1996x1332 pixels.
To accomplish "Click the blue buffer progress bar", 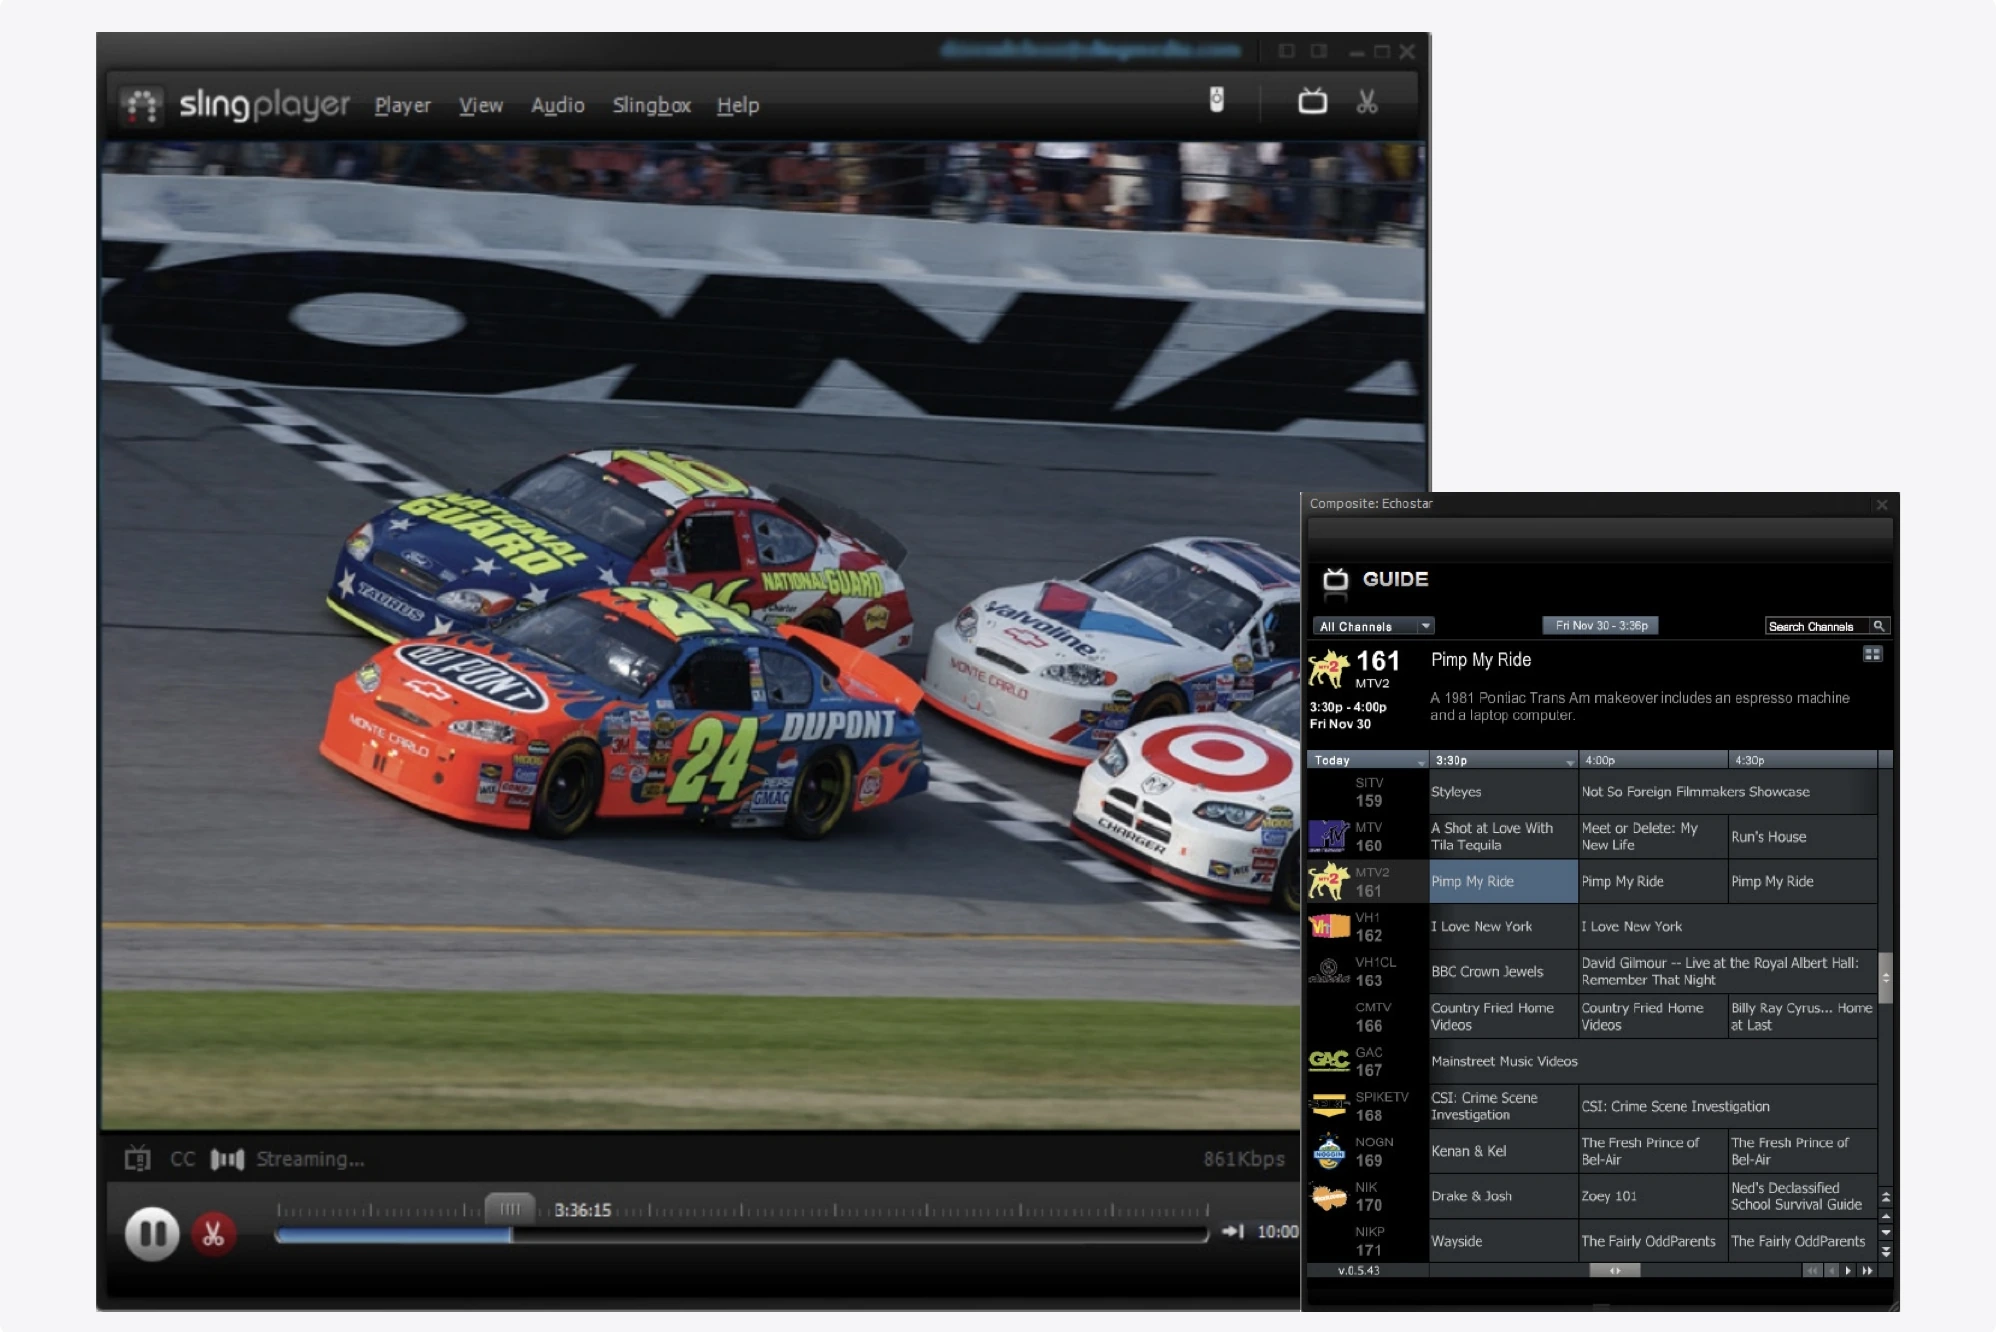I will (x=393, y=1235).
